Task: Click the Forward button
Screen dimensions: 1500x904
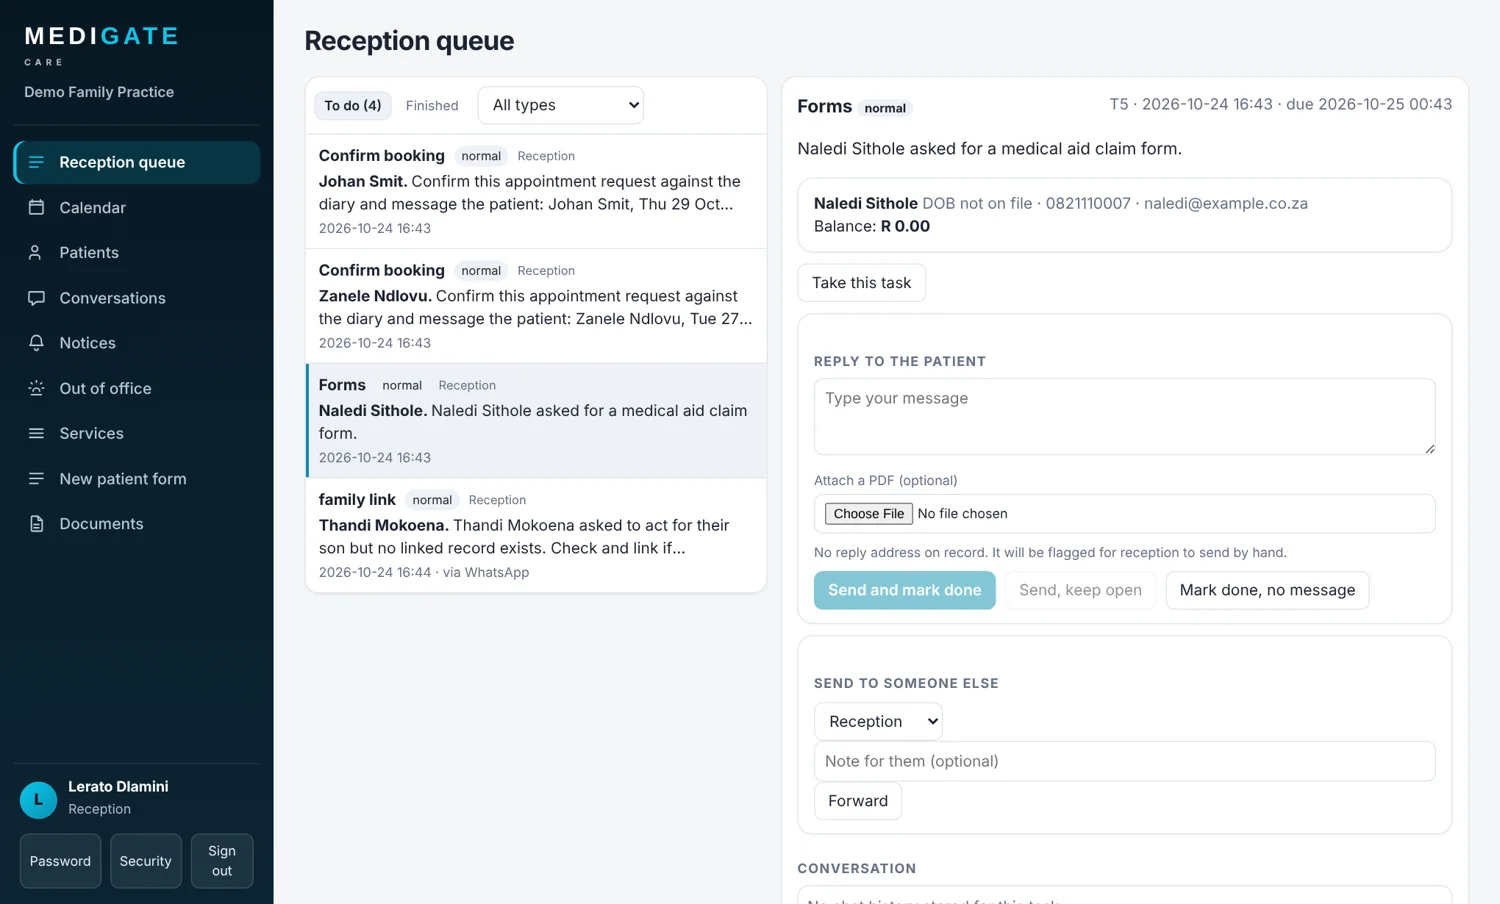Action: pos(858,801)
